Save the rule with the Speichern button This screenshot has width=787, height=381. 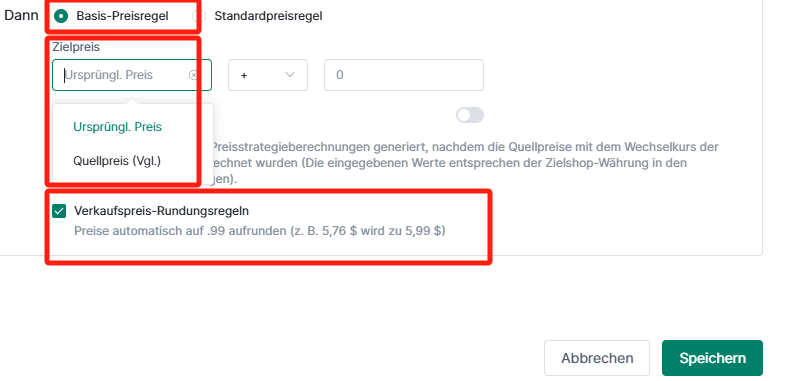pyautogui.click(x=712, y=358)
